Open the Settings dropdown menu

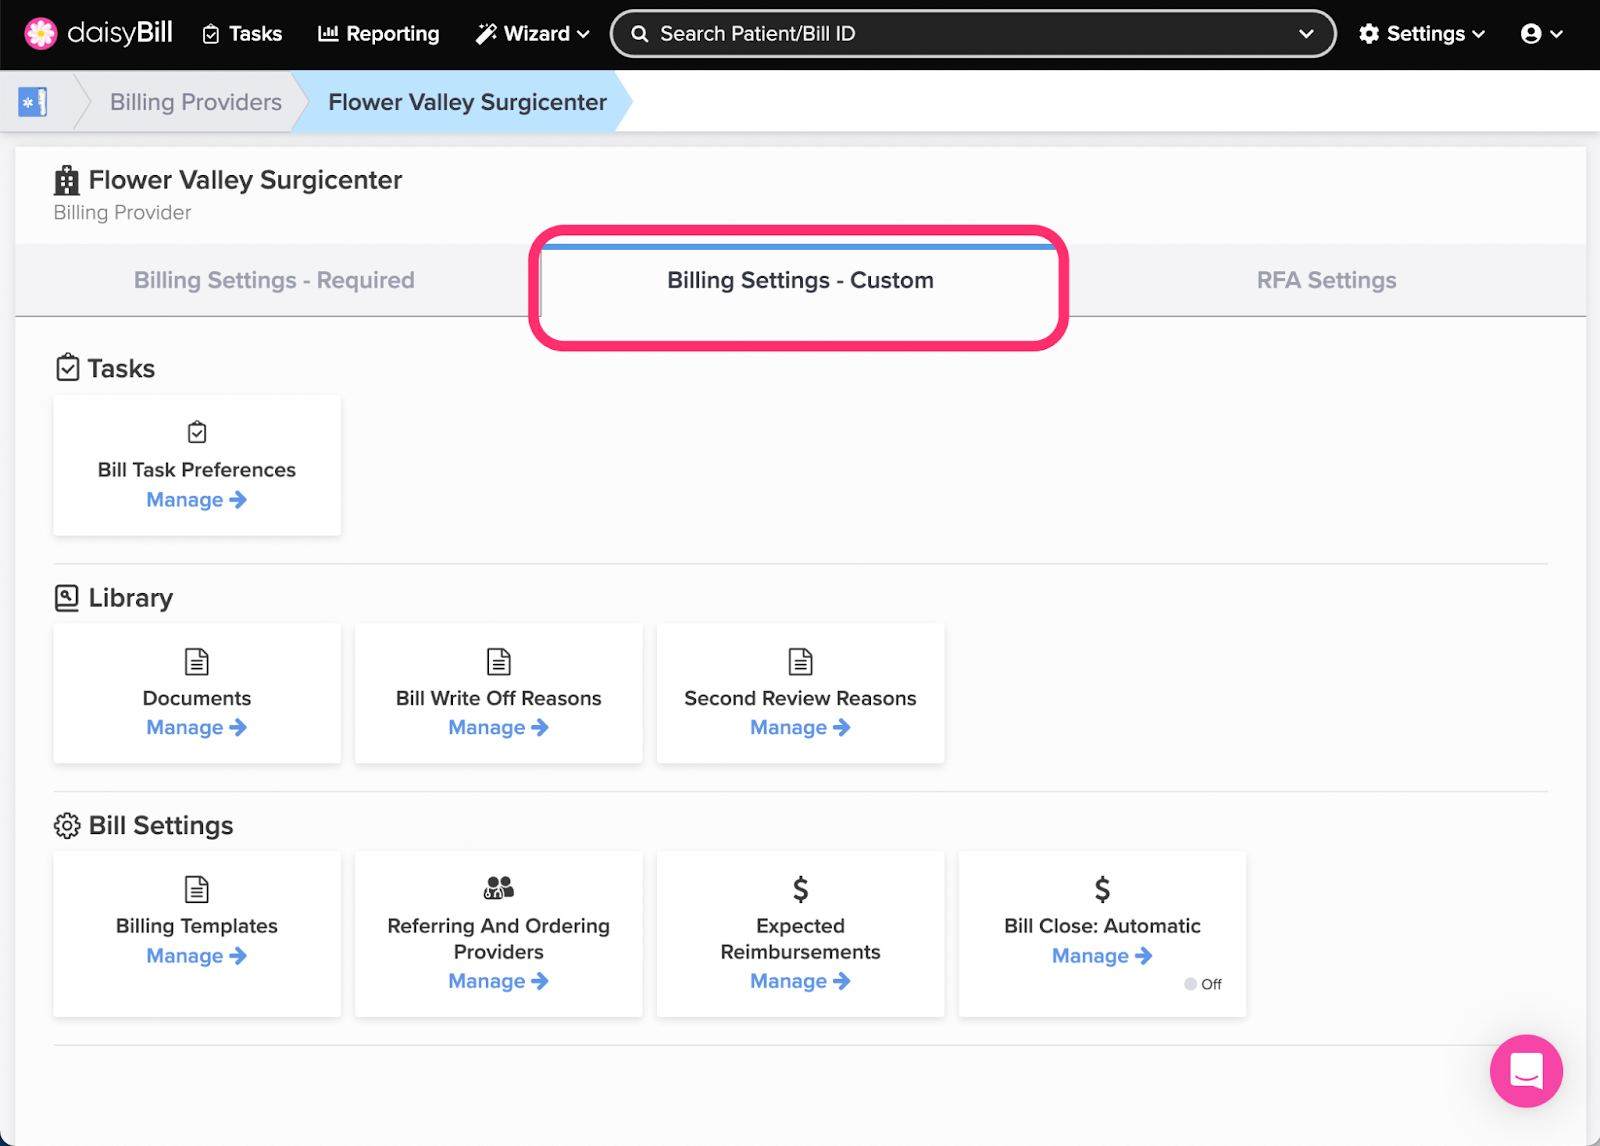1421,34
